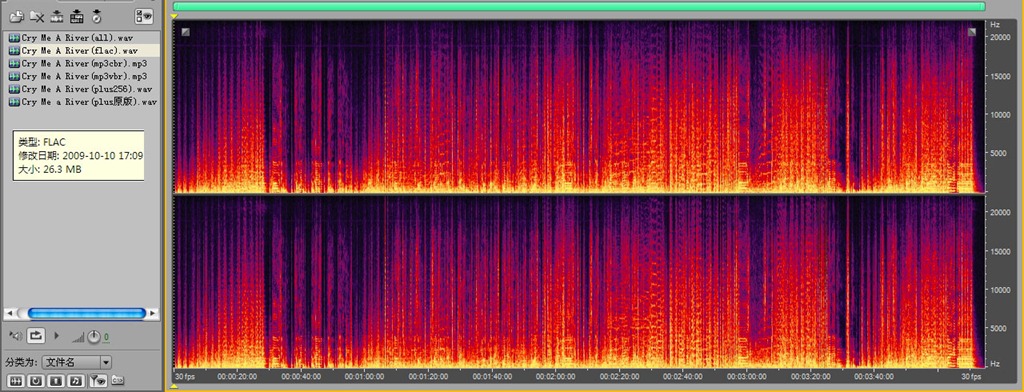
Task: Click the Close Files icon
Action: tap(37, 16)
